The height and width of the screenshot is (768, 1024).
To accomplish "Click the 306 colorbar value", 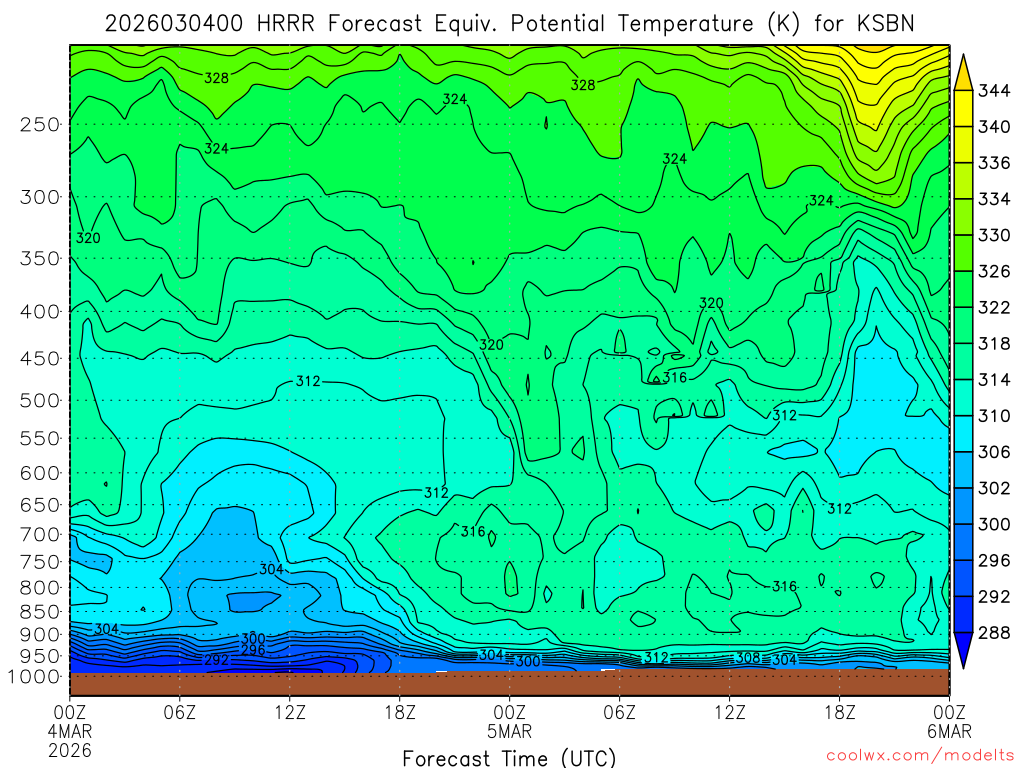I will [994, 452].
